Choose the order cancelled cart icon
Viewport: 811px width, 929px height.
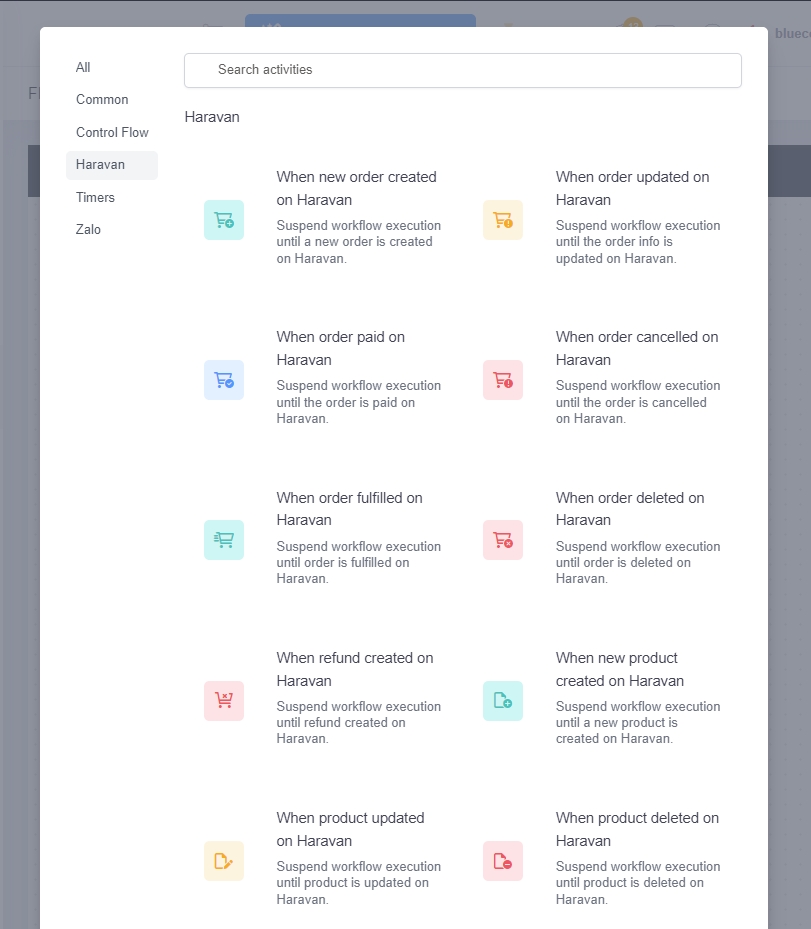(503, 380)
